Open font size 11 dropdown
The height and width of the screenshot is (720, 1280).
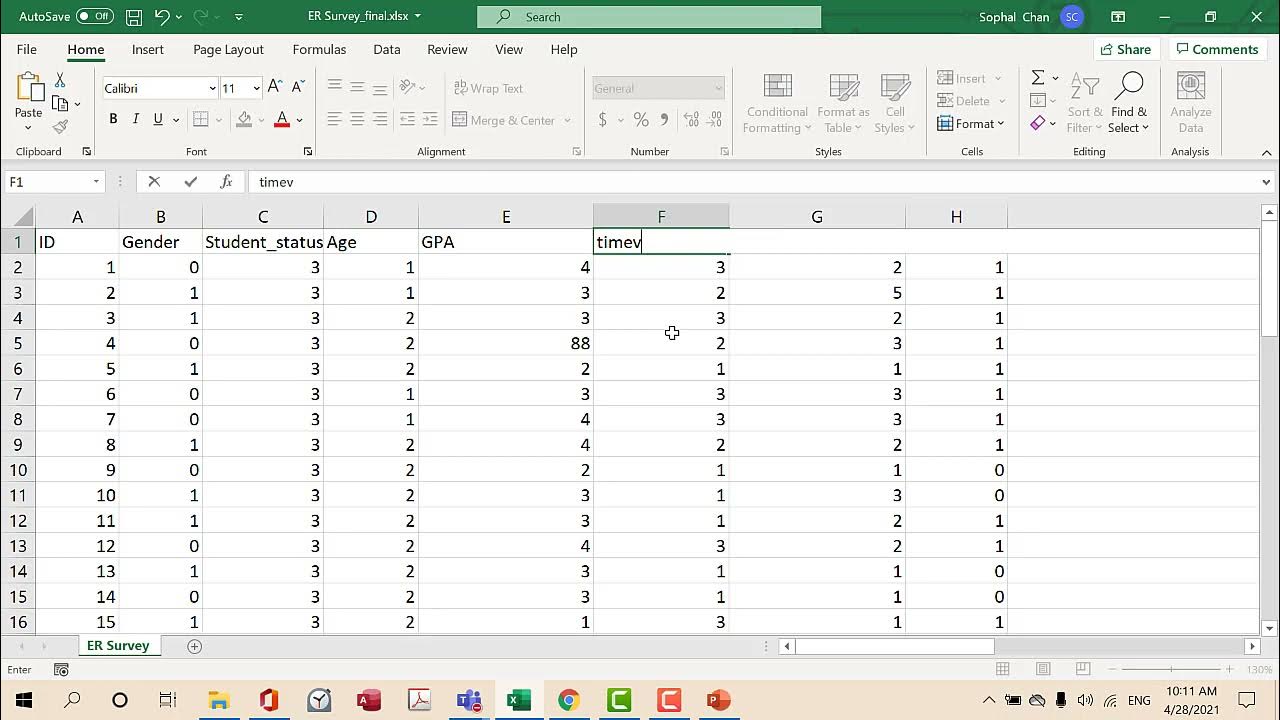click(256, 88)
